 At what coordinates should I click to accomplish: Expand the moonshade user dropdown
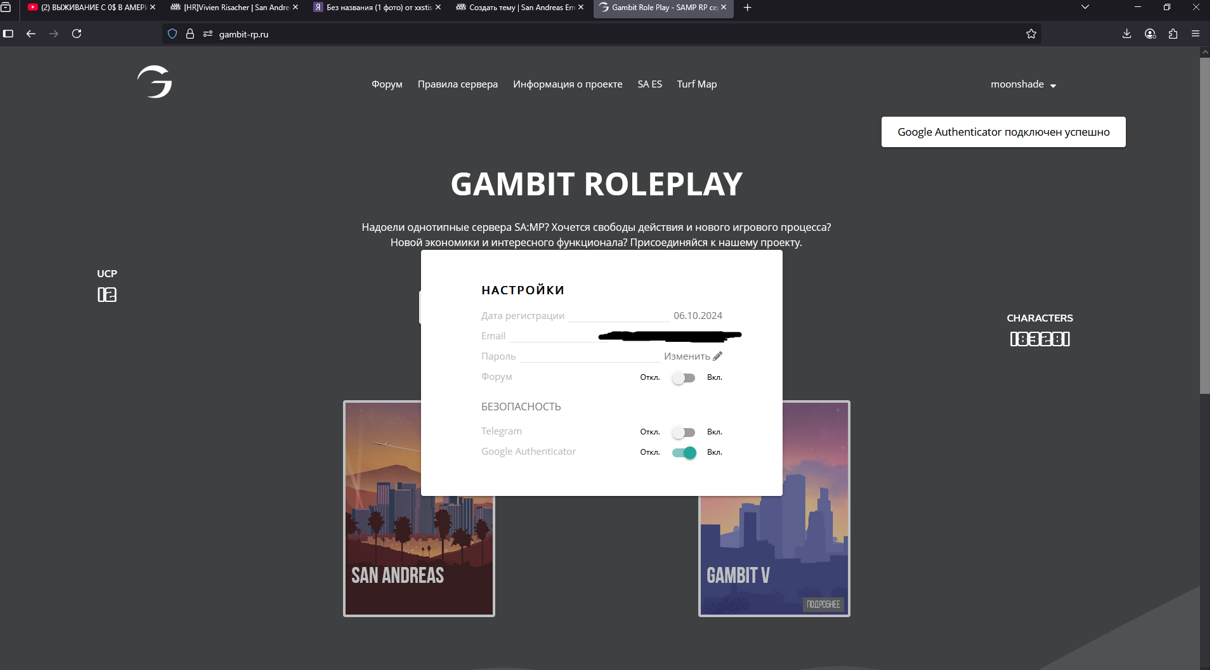[x=1023, y=85]
